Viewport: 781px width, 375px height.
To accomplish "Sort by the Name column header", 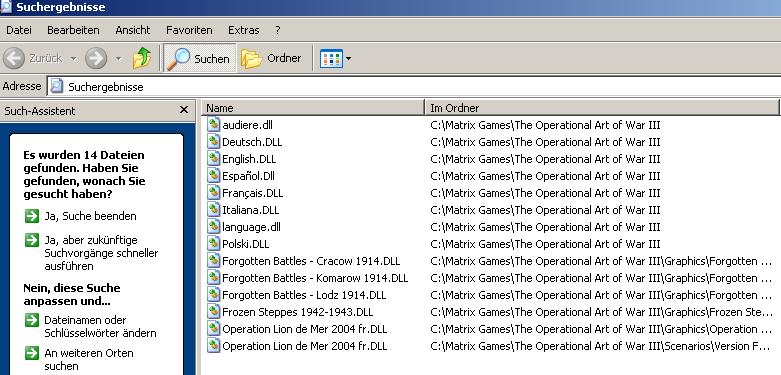I will pyautogui.click(x=313, y=108).
